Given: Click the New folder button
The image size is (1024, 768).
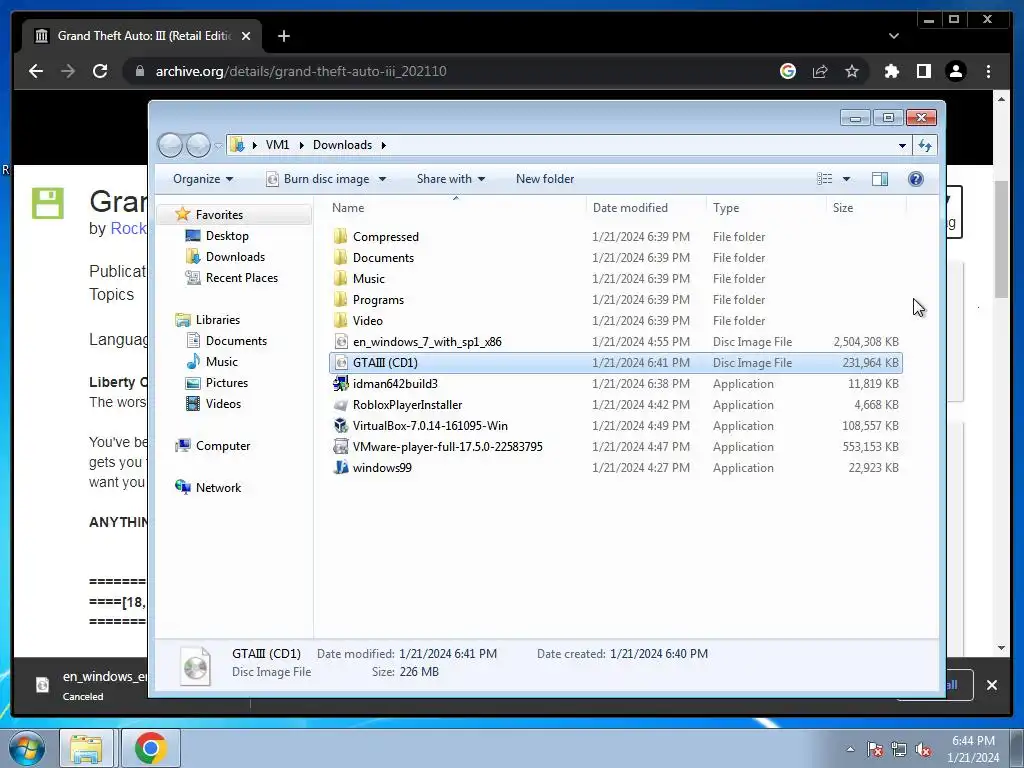Looking at the screenshot, I should pyautogui.click(x=545, y=179).
